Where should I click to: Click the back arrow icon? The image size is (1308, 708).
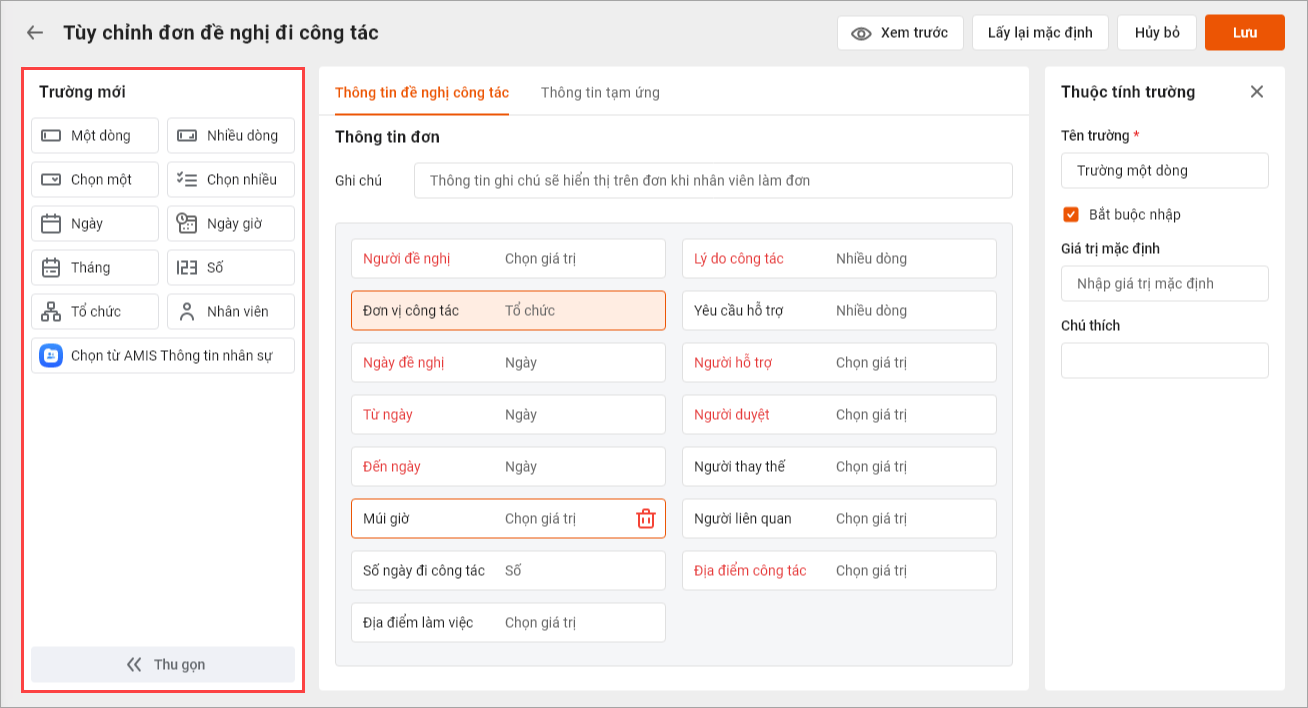coord(35,33)
